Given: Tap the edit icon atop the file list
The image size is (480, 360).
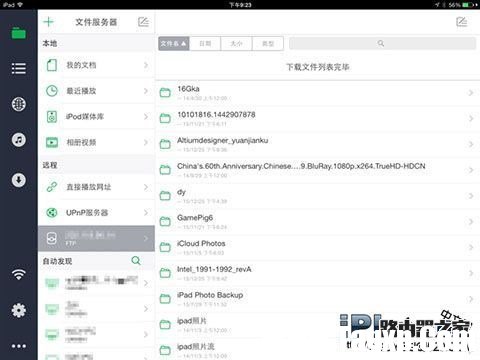Looking at the screenshot, I should tap(462, 22).
